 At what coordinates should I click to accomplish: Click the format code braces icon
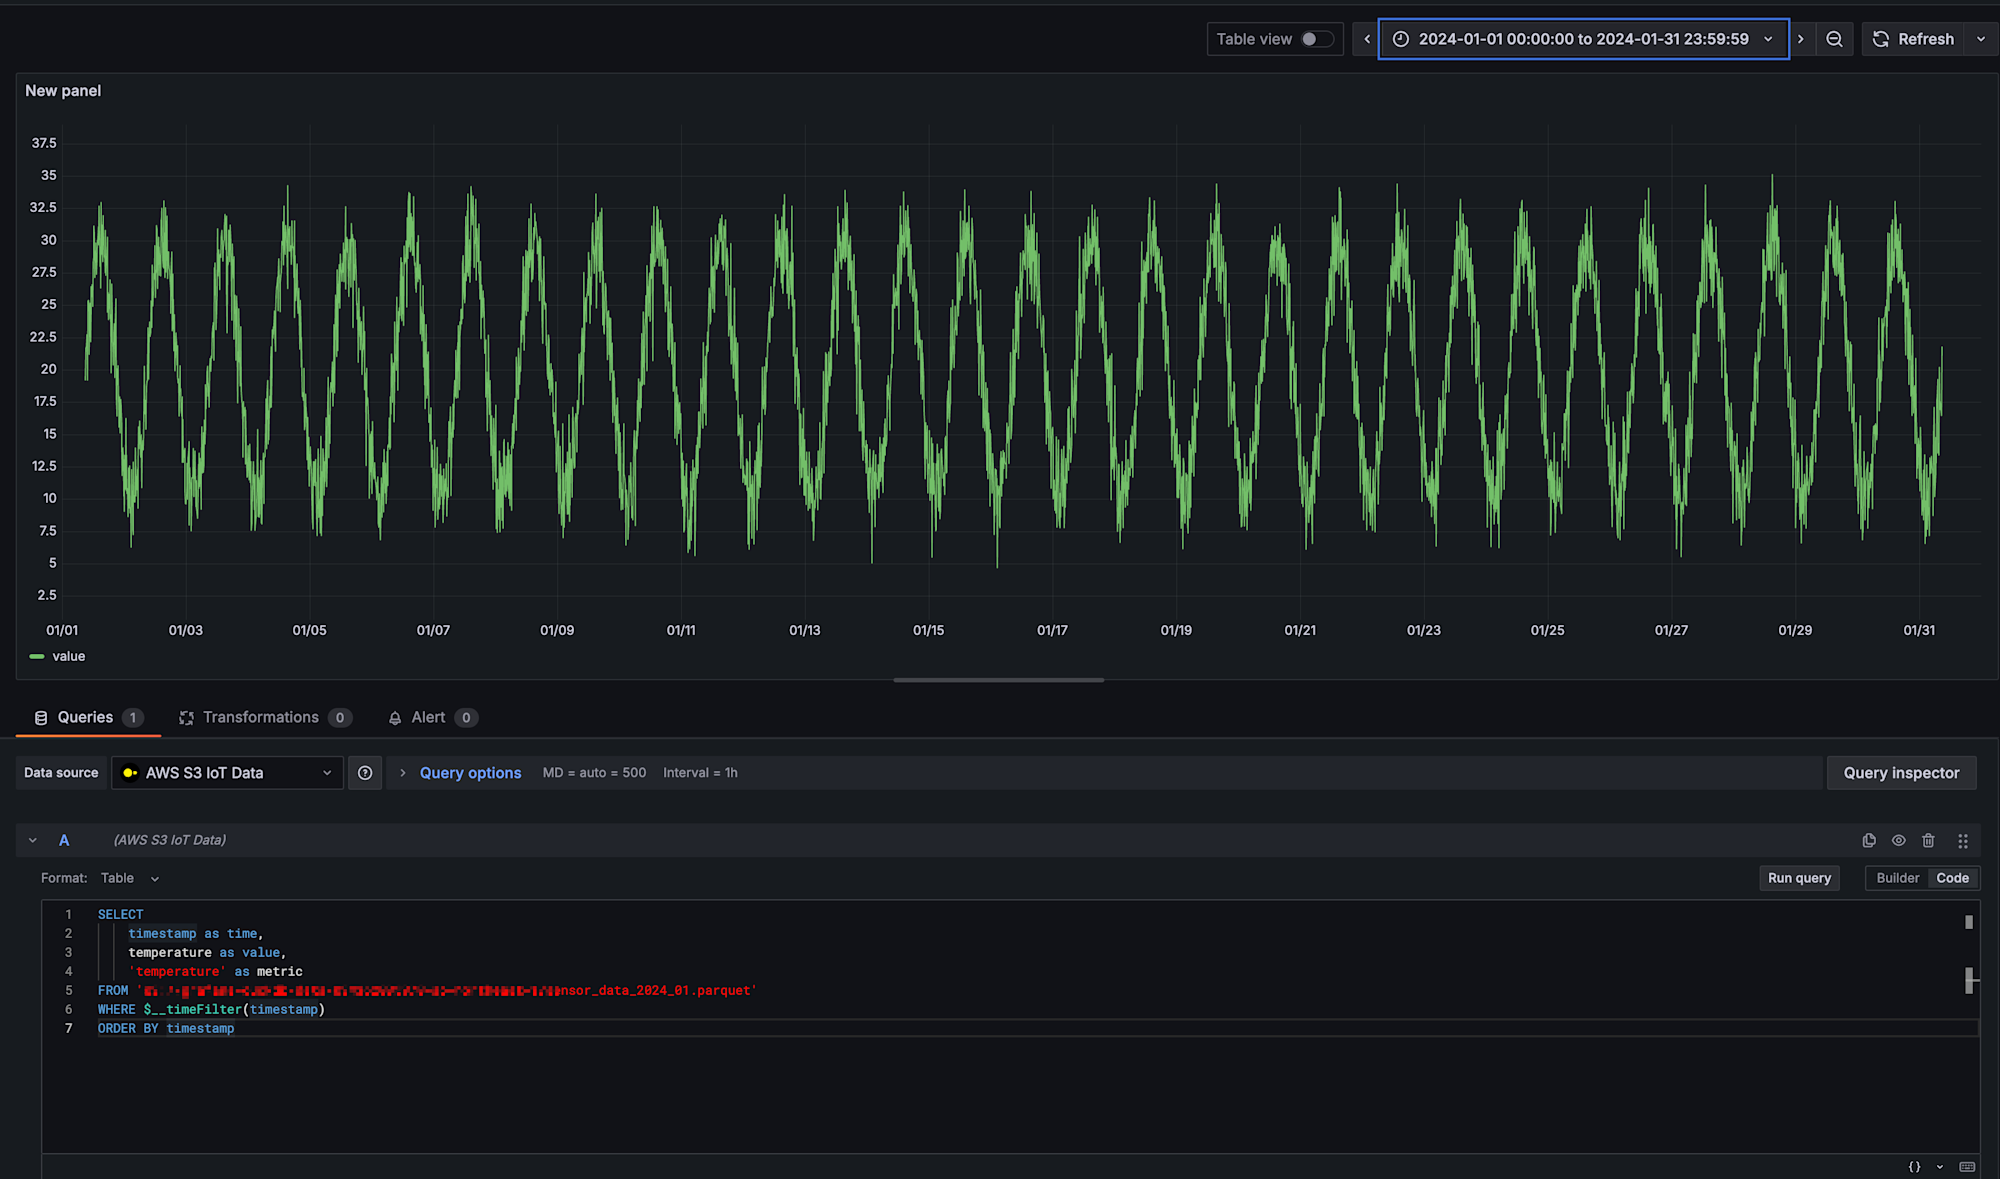[x=1914, y=1167]
